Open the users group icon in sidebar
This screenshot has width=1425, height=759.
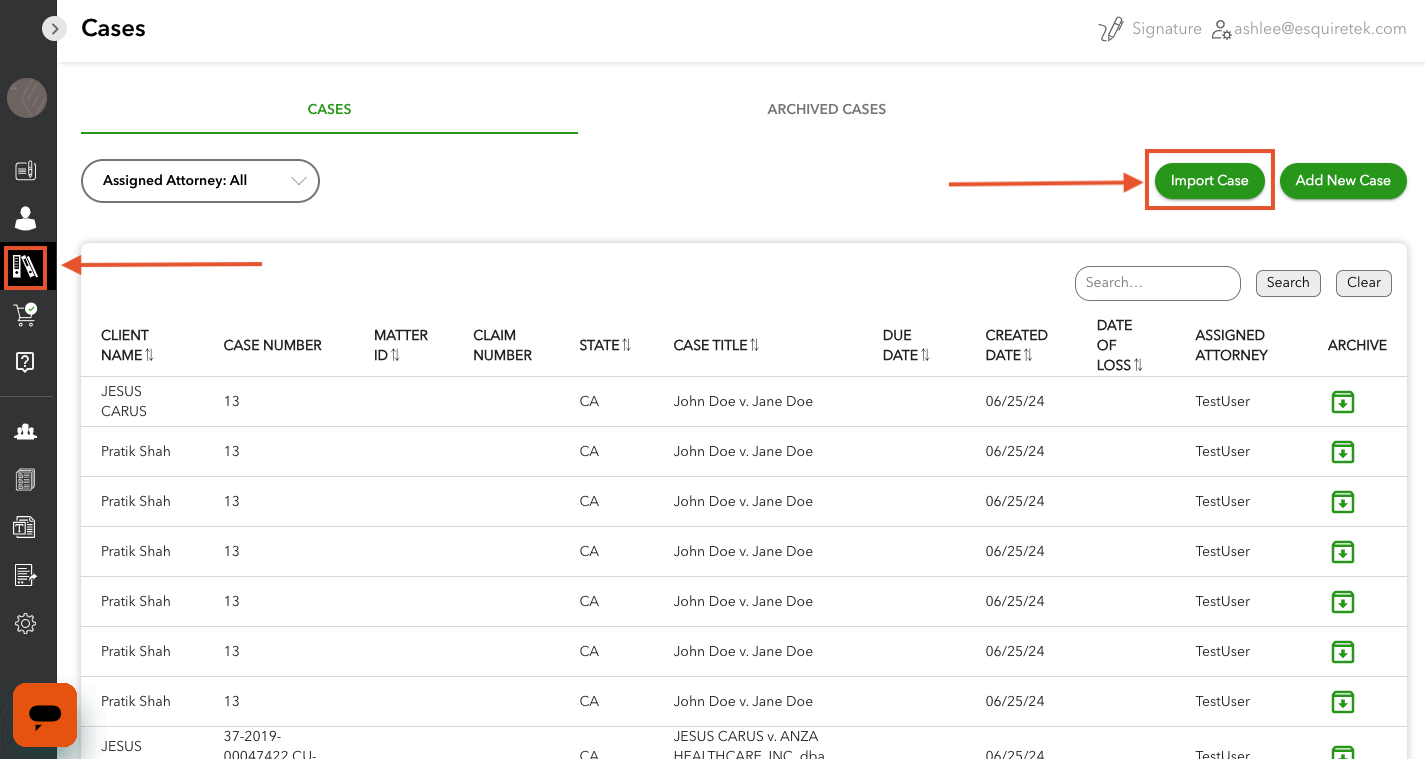(x=25, y=432)
